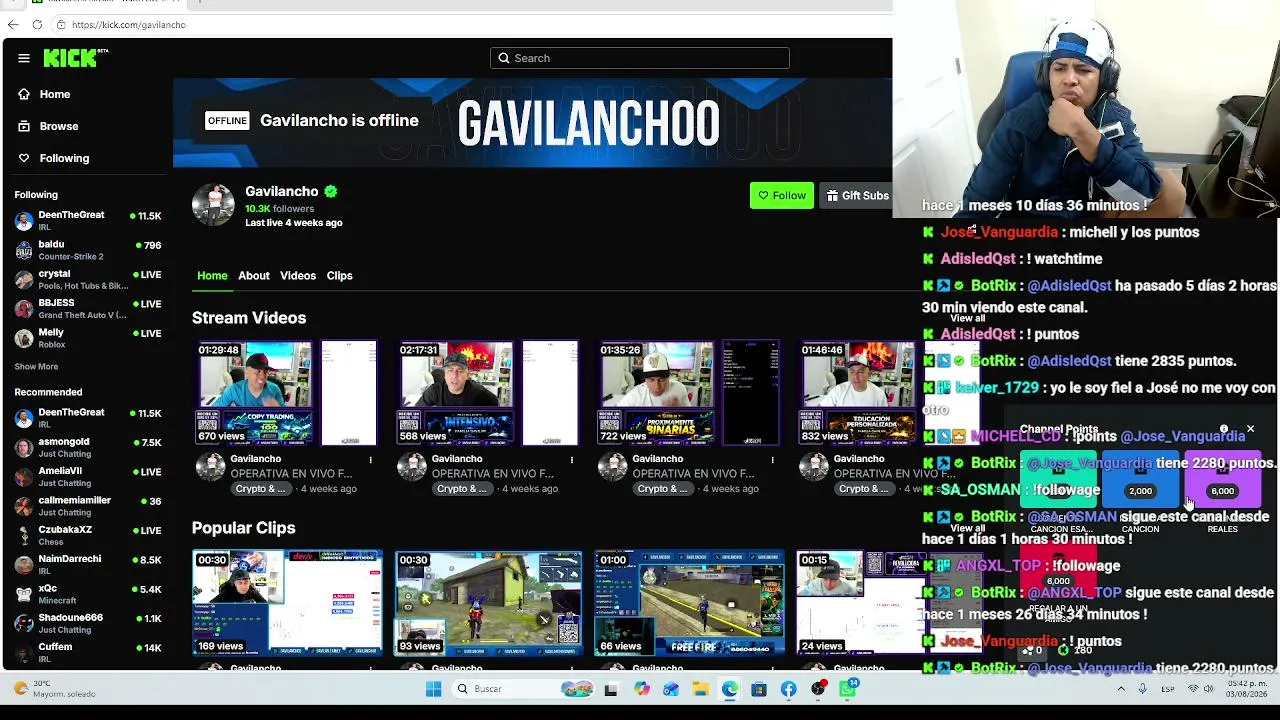Open Microsoft Store from the taskbar

759,689
